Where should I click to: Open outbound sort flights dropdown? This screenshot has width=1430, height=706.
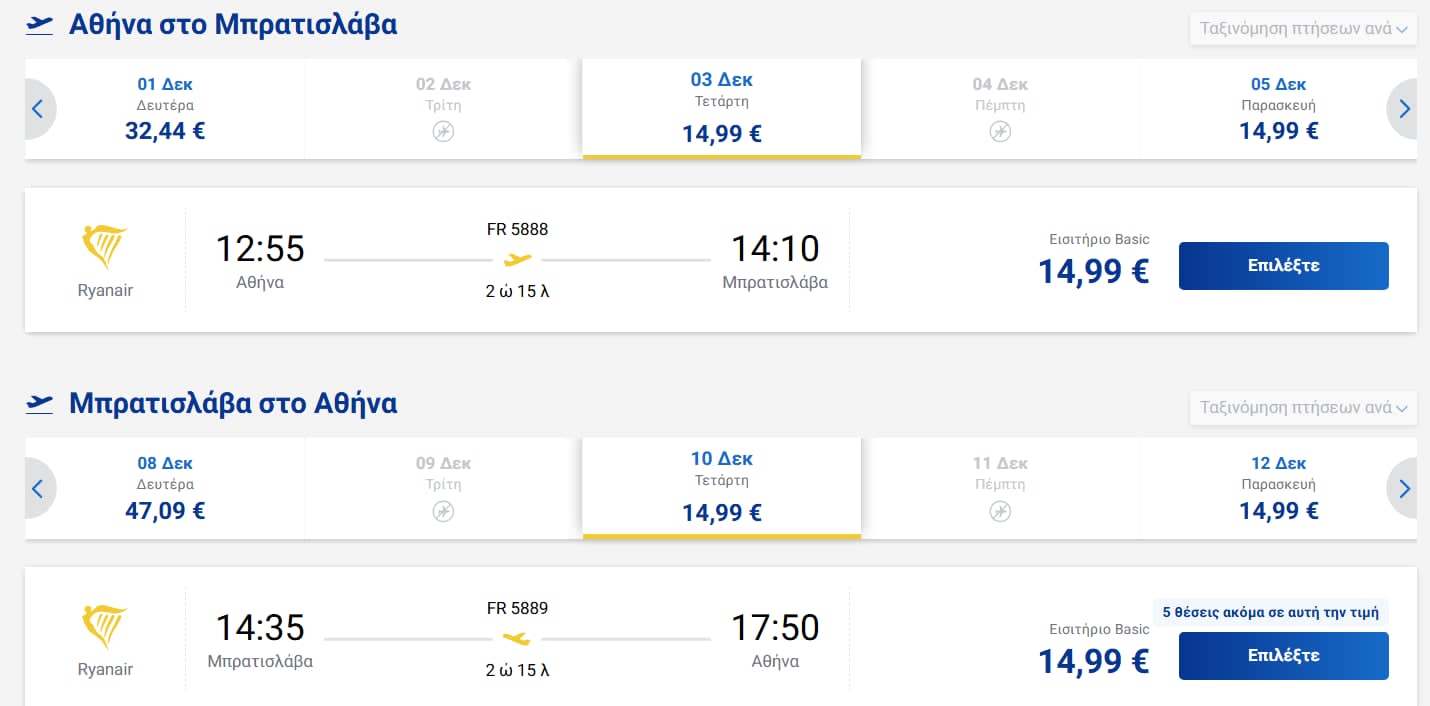tap(1302, 29)
